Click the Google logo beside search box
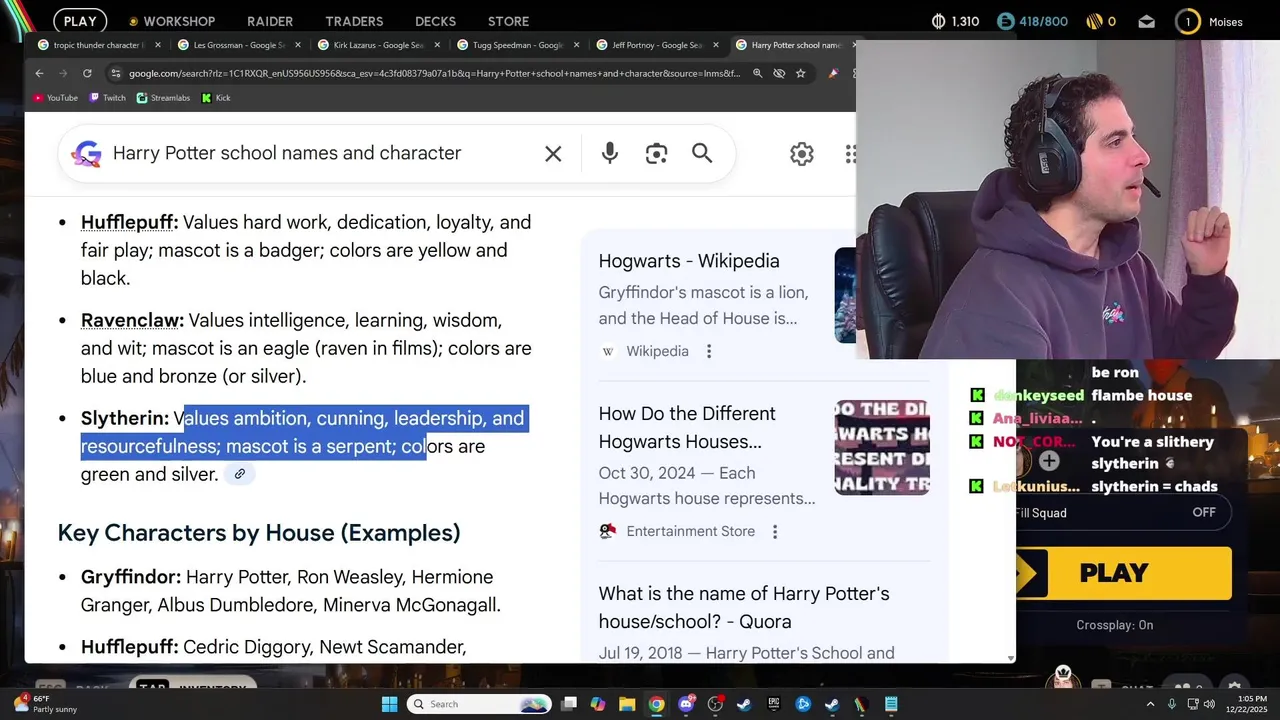1280x720 pixels. coord(87,153)
